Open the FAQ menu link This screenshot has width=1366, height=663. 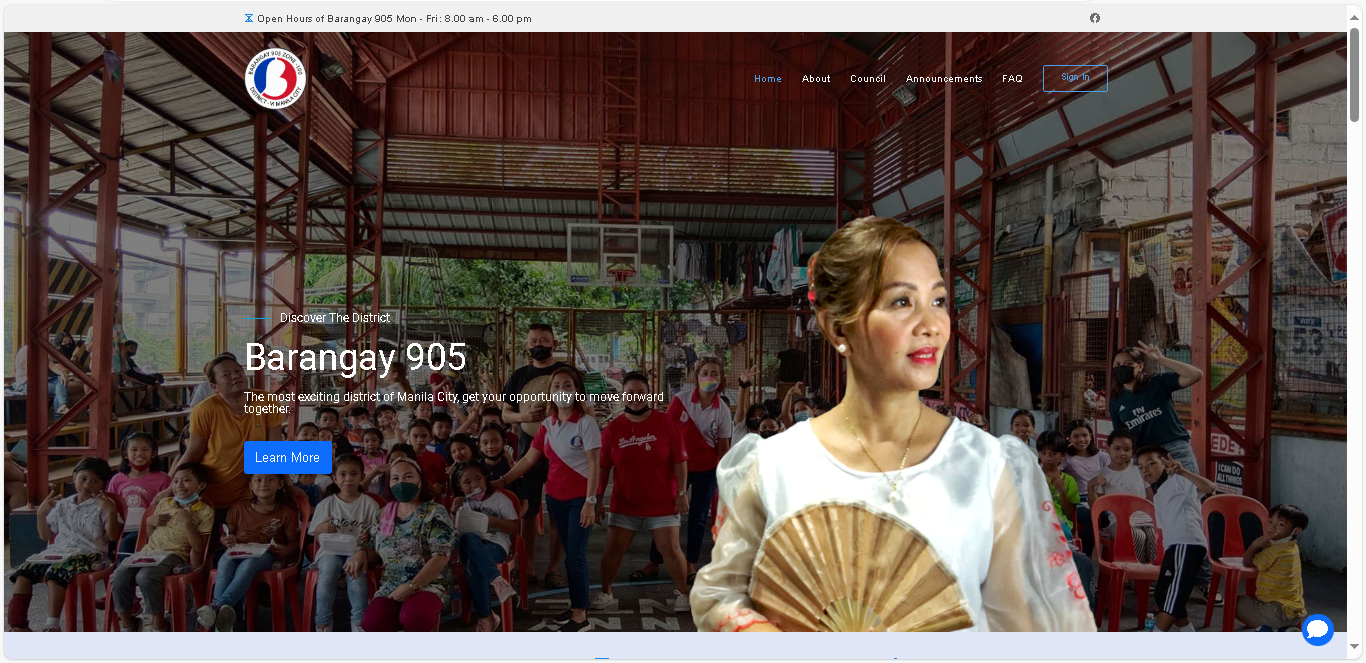point(1012,79)
